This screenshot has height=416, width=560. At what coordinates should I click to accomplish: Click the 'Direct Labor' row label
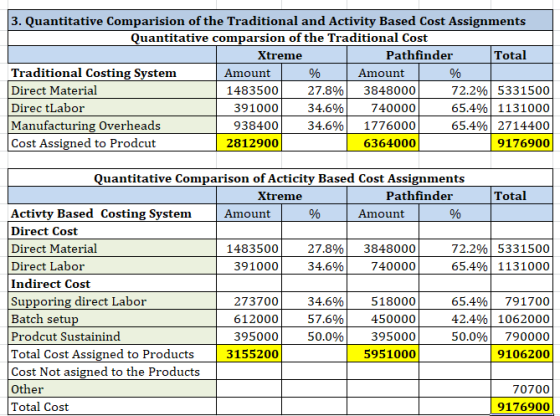pyautogui.click(x=112, y=266)
